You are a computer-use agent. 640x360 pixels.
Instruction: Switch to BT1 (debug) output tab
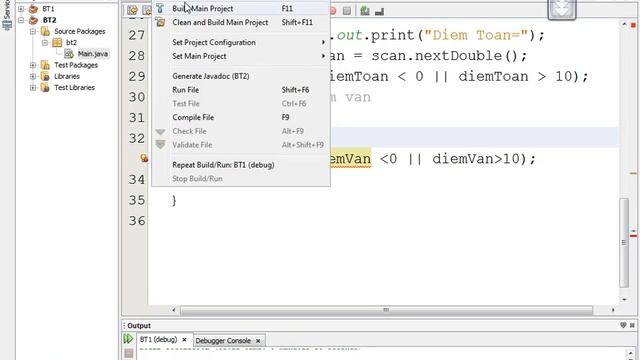click(x=158, y=340)
